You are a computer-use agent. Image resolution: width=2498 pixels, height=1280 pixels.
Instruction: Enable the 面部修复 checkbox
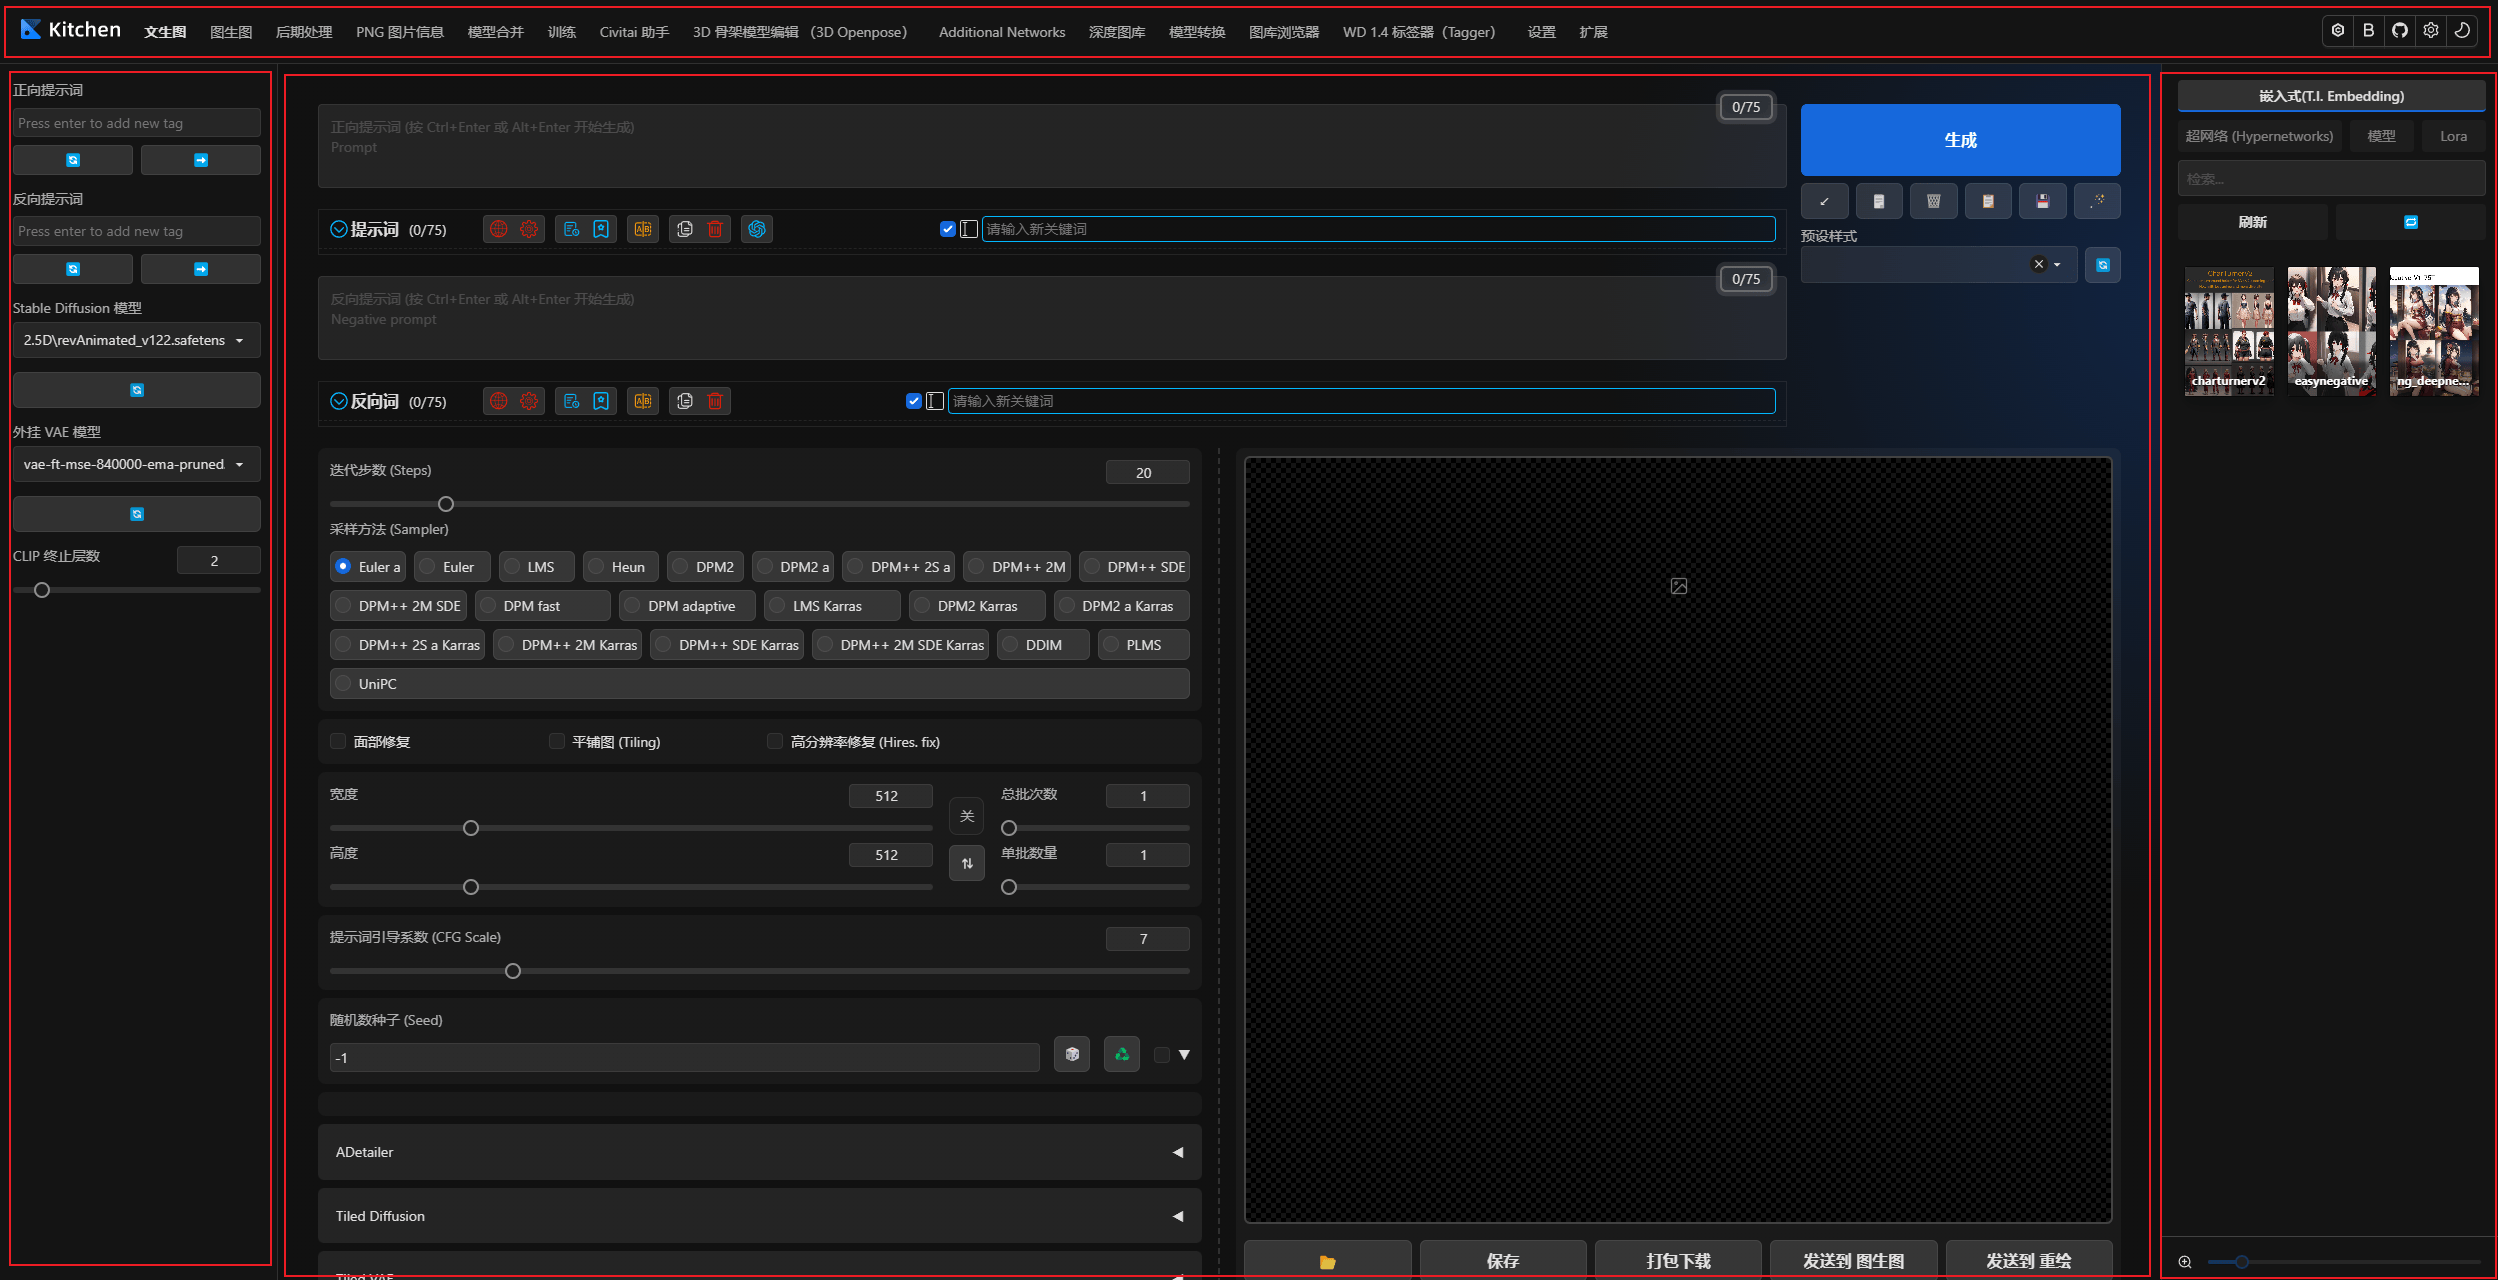[x=338, y=741]
